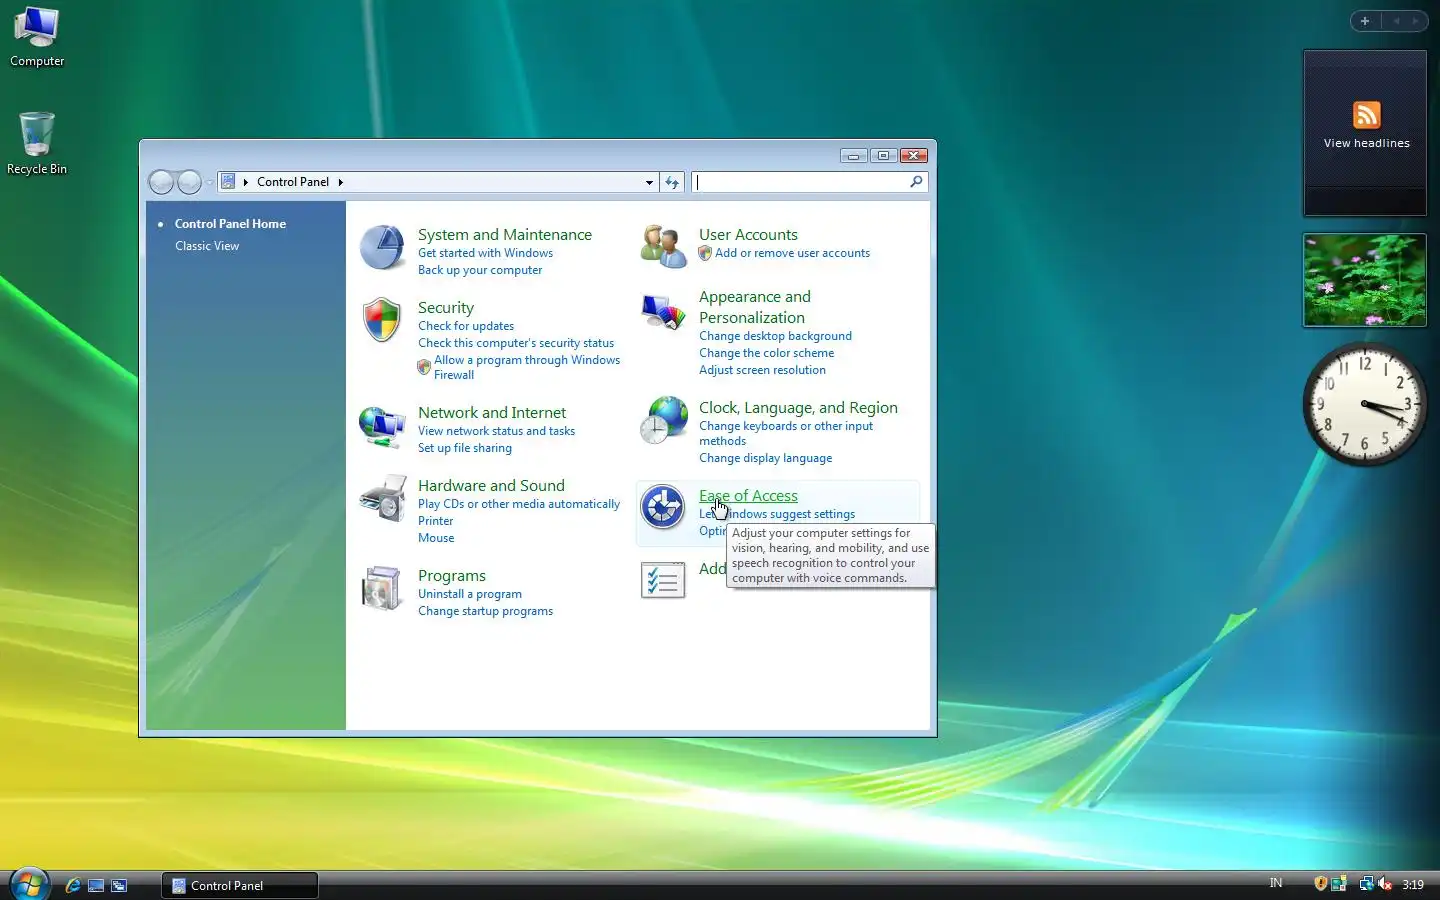Open the address bar history dropdown arrow

649,182
